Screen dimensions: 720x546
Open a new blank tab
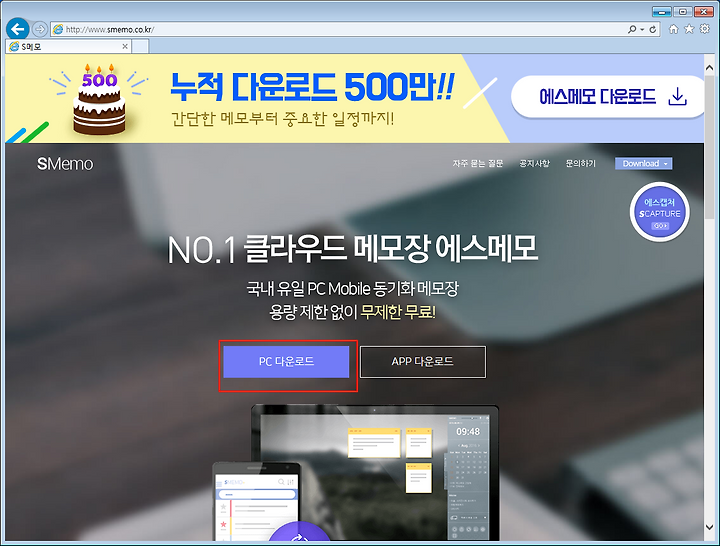tap(140, 46)
